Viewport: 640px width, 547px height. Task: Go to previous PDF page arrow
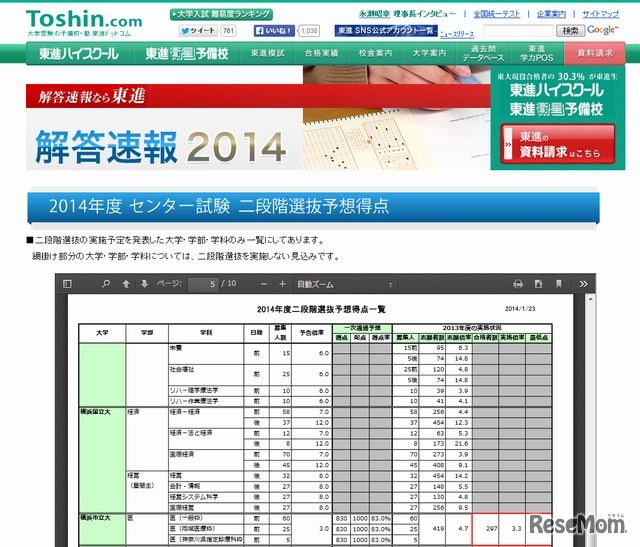[x=126, y=284]
